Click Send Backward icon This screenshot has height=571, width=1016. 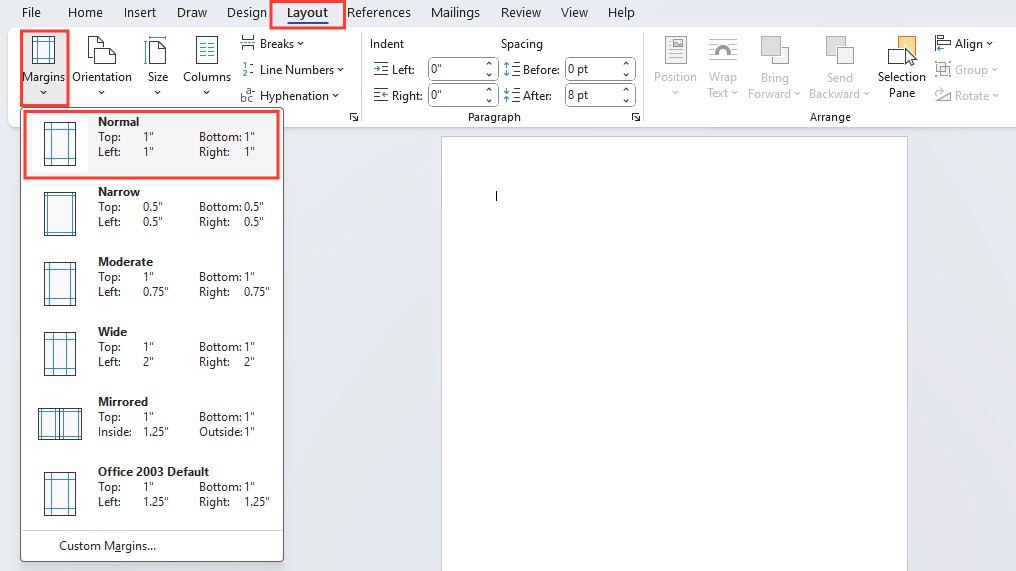tap(840, 51)
